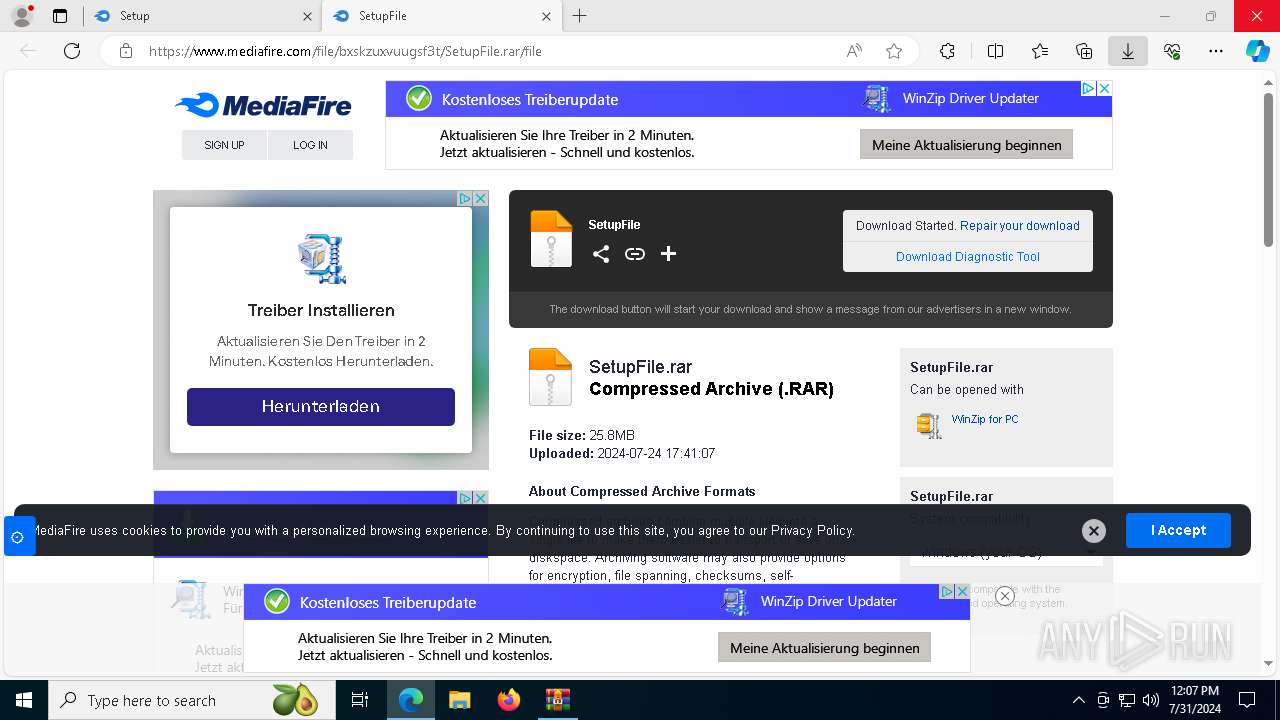Image resolution: width=1280 pixels, height=720 pixels.
Task: Refresh the current page
Action: [72, 51]
